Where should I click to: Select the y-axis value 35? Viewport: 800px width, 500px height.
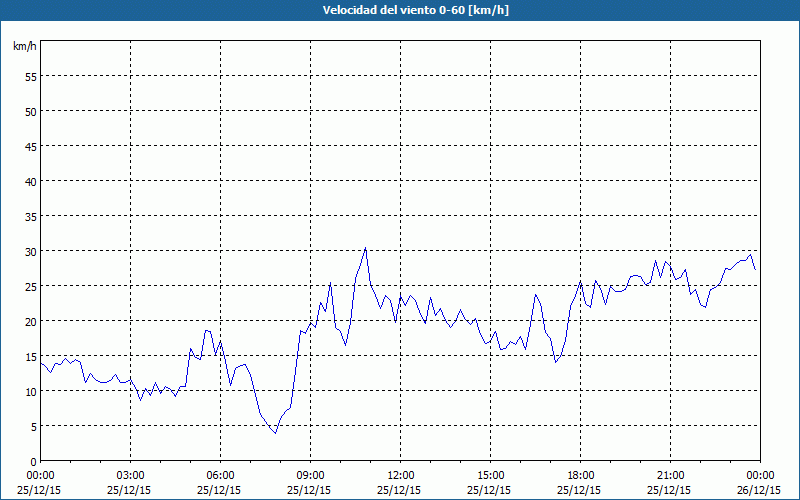[x=31, y=216]
